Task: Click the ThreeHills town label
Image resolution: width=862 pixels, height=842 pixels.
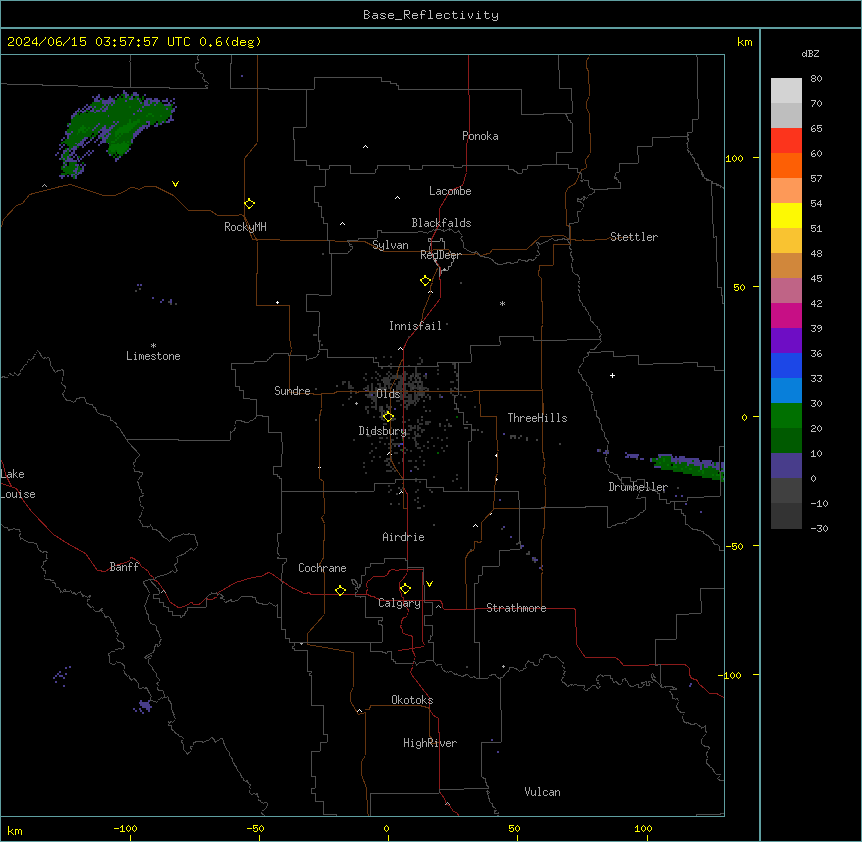Action: (537, 418)
